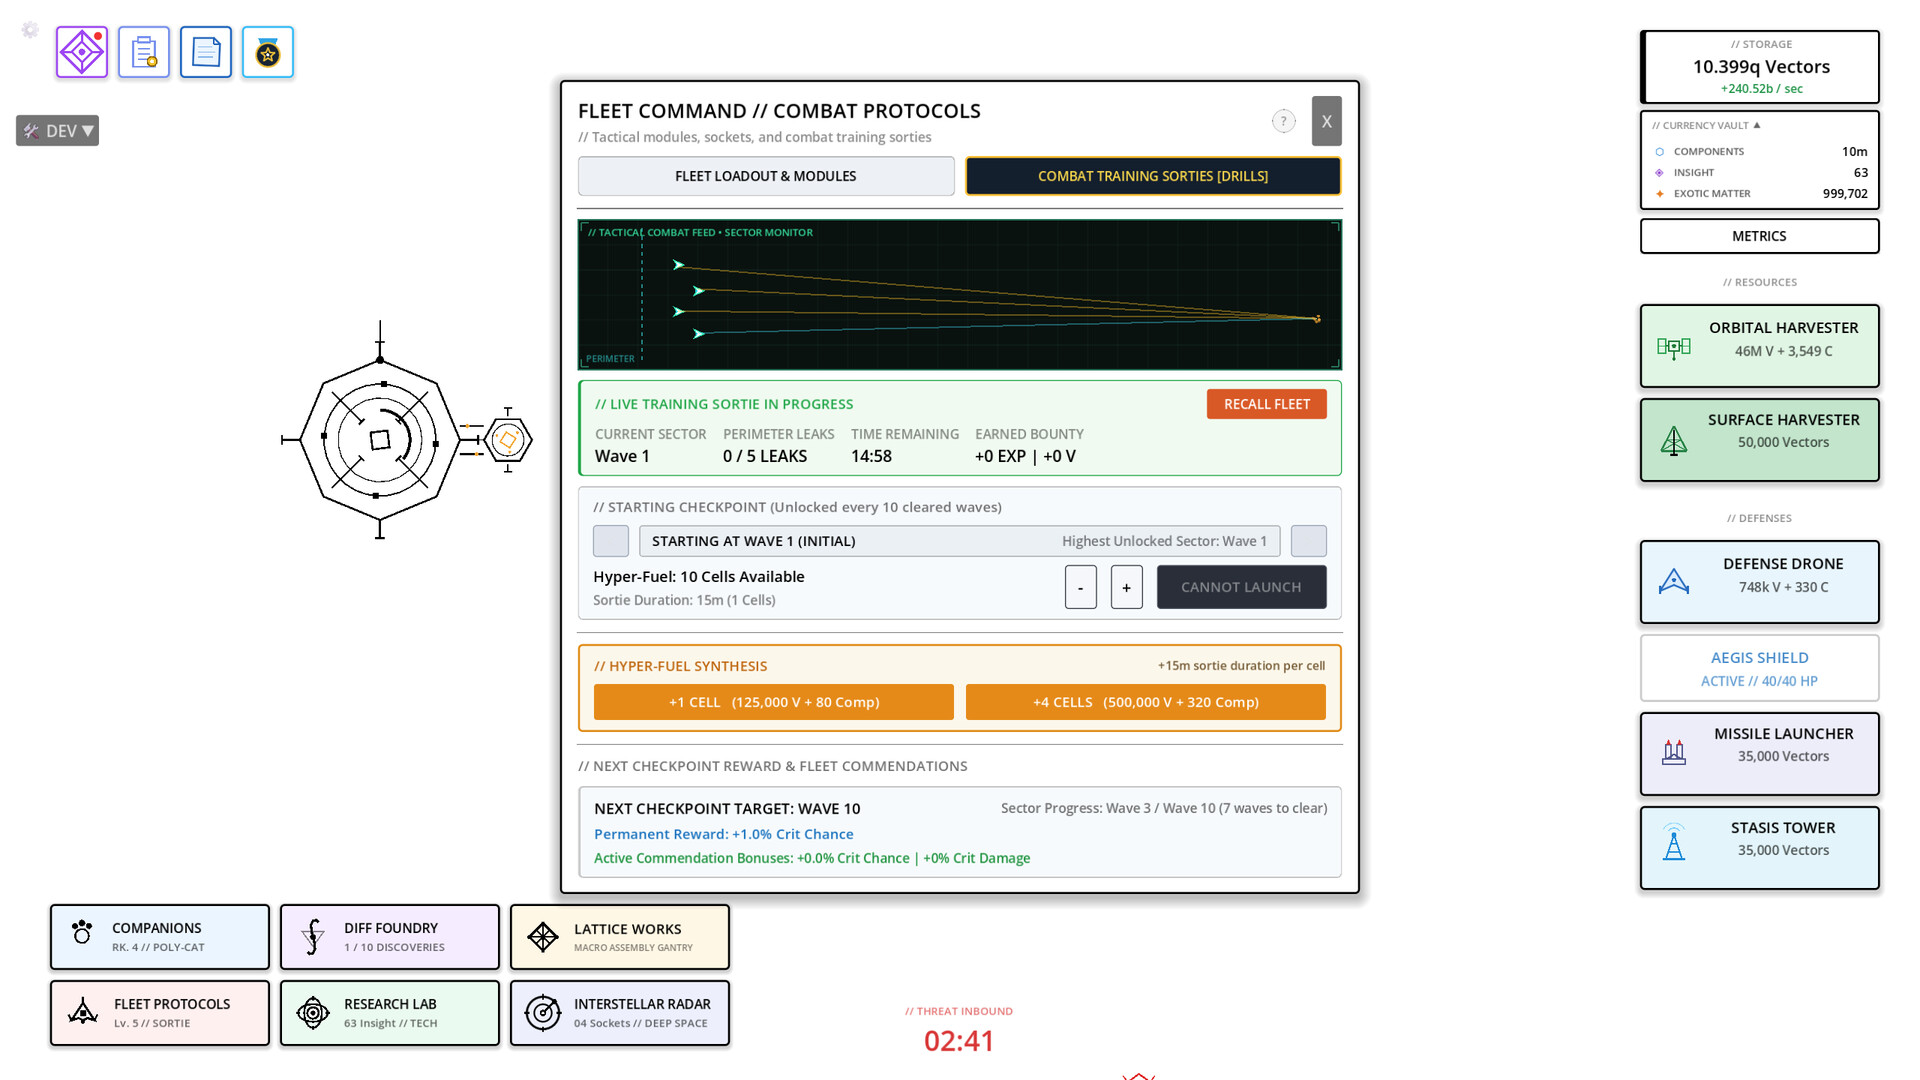Viewport: 1920px width, 1080px height.
Task: Click the Defense Drone ship icon
Action: click(1674, 582)
